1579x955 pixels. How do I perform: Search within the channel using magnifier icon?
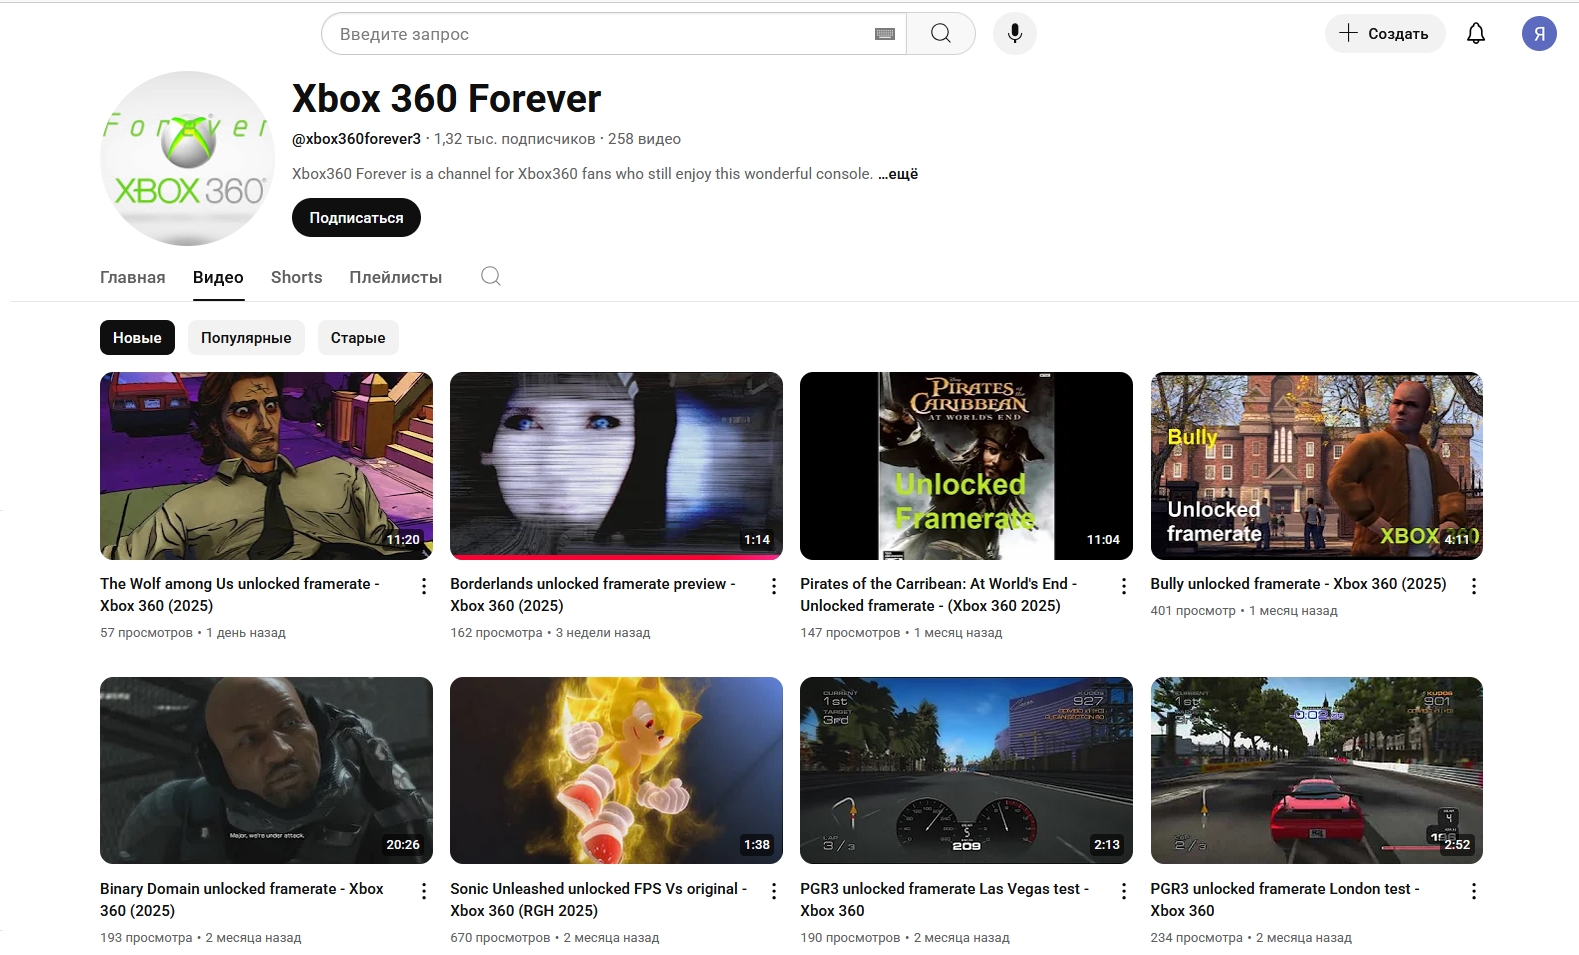pyautogui.click(x=491, y=277)
